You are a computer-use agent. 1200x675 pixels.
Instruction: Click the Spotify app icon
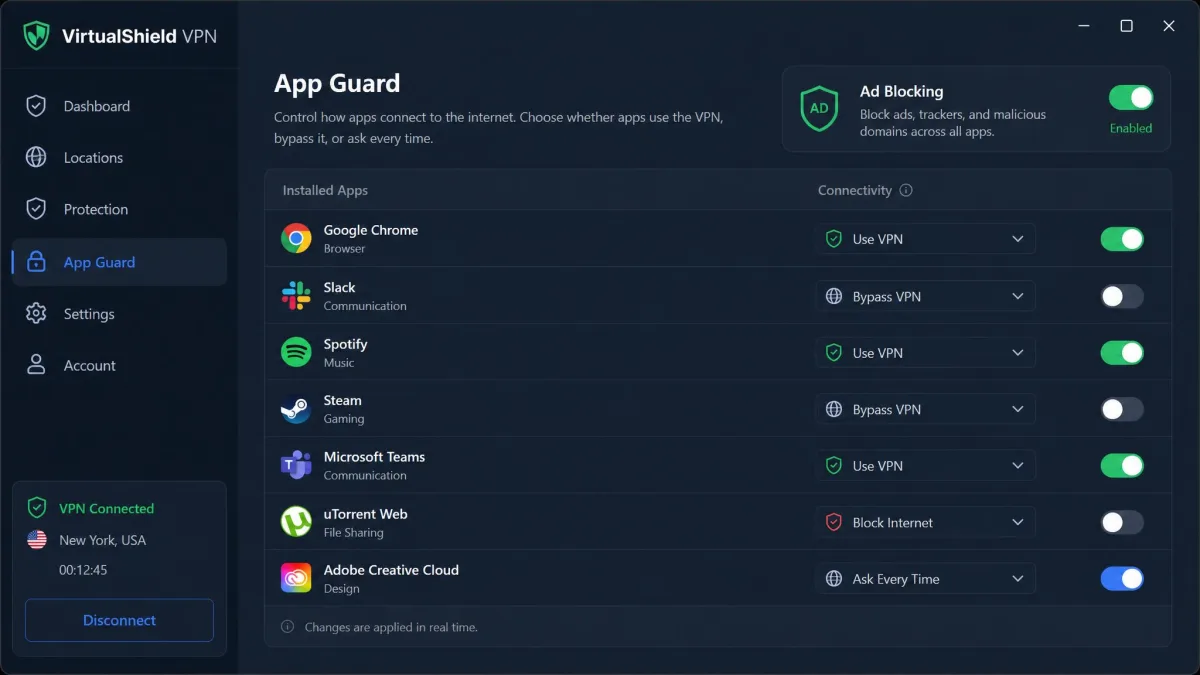[296, 352]
